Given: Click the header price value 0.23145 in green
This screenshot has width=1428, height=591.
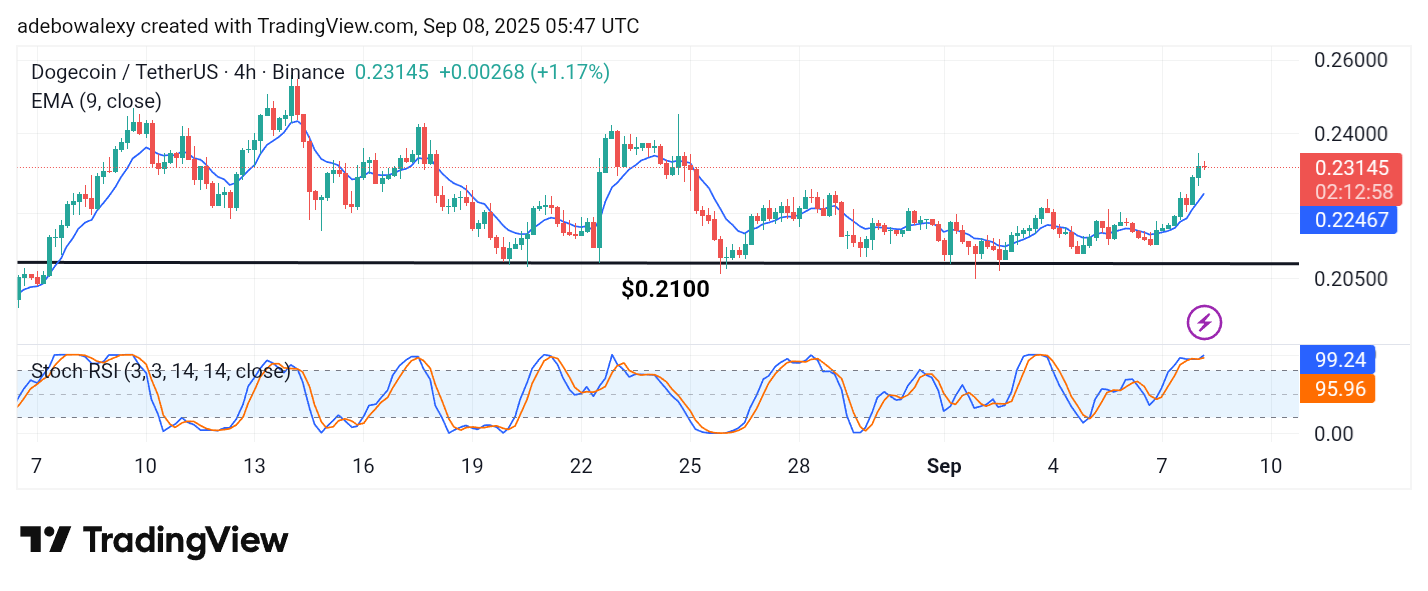Looking at the screenshot, I should 392,72.
